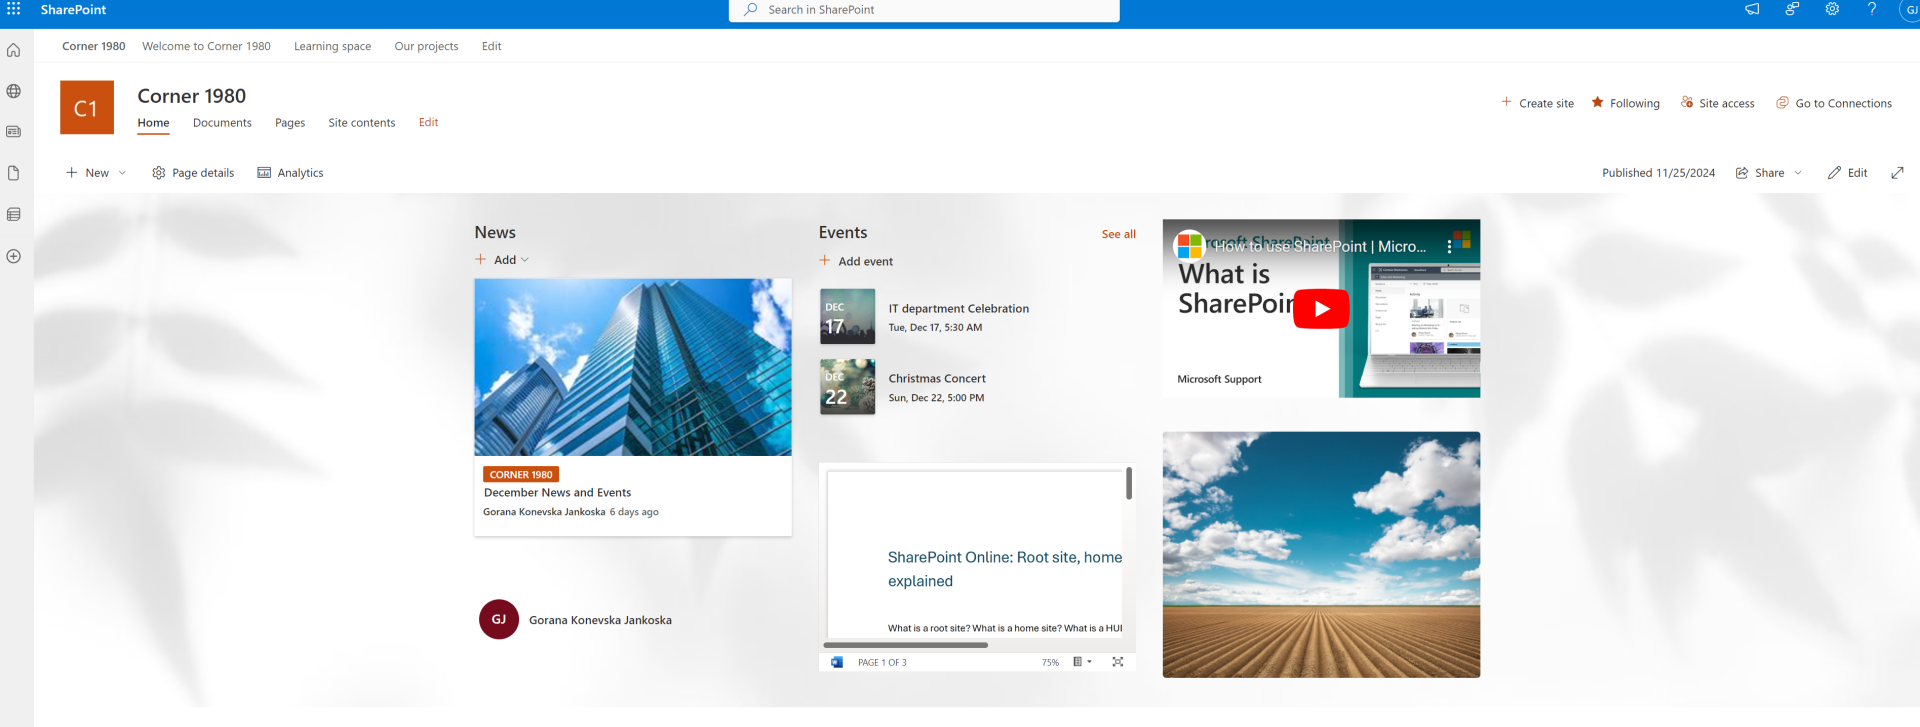1920x727 pixels.
Task: Click the viewer full screen icon
Action: 1118,662
